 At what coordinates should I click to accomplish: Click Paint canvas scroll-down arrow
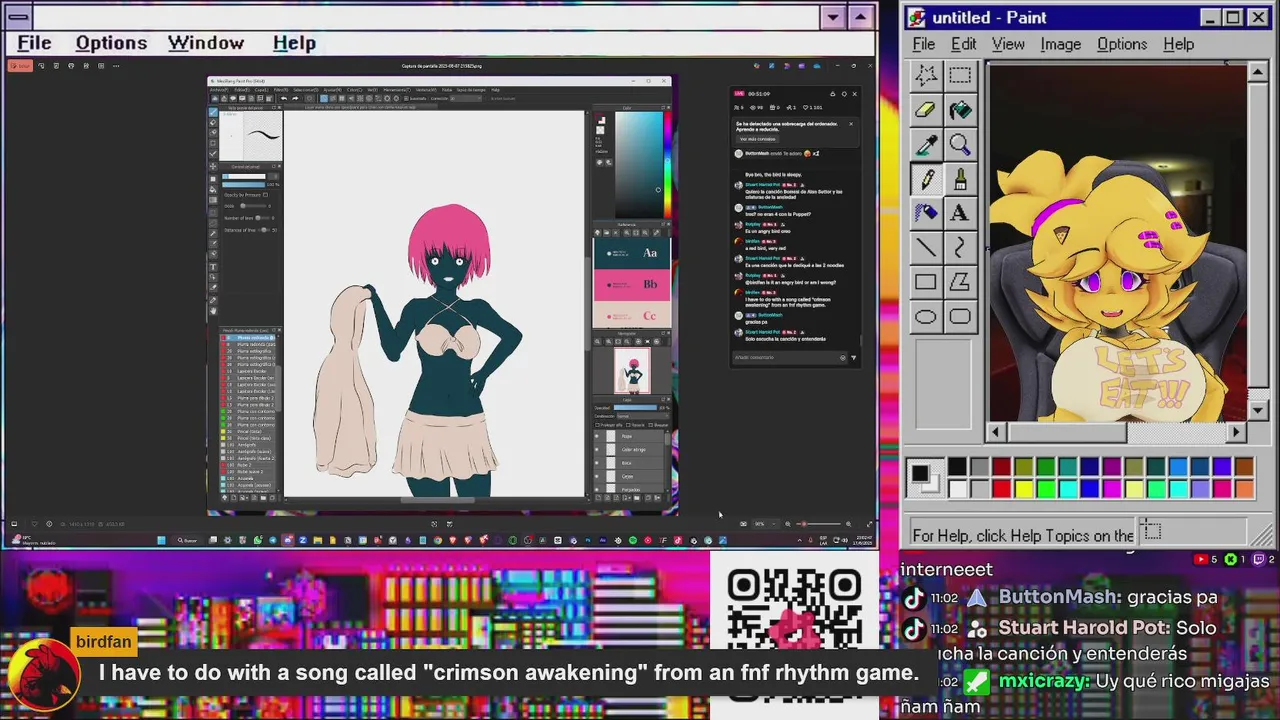pos(1259,411)
